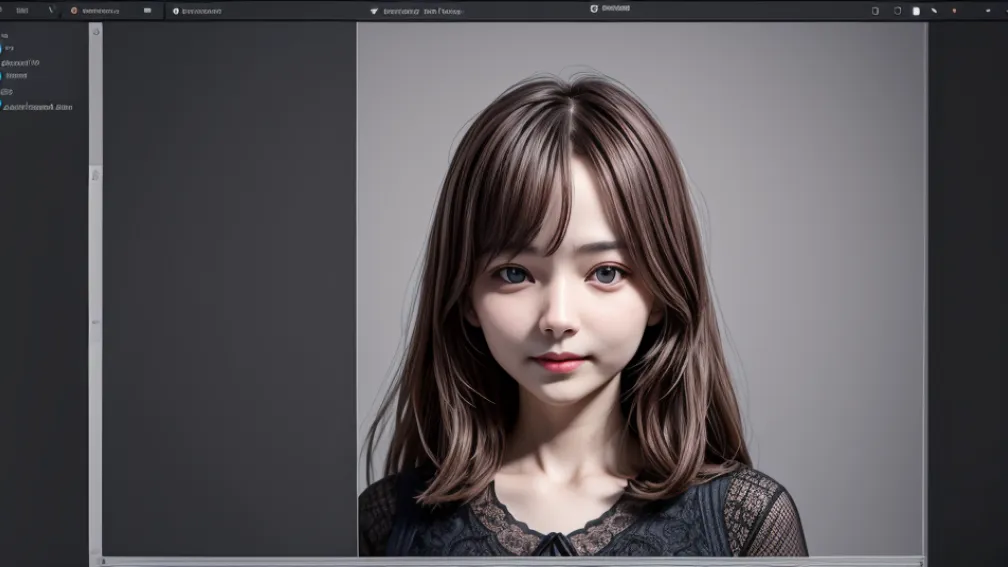The height and width of the screenshot is (567, 1008).
Task: Click the horizontal scrollbar below the canvas
Action: pyautogui.click(x=512, y=562)
